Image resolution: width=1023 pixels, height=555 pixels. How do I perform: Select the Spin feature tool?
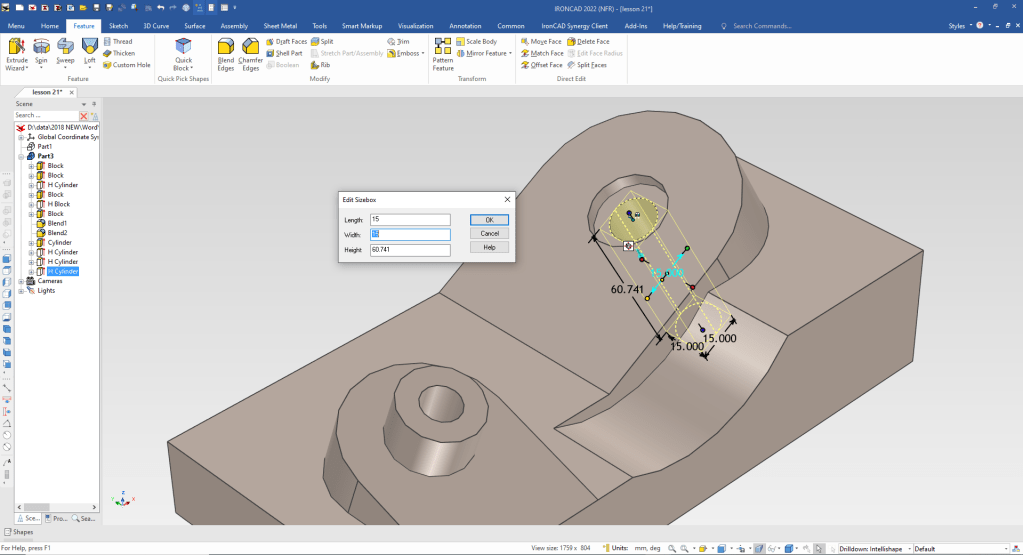[x=41, y=48]
